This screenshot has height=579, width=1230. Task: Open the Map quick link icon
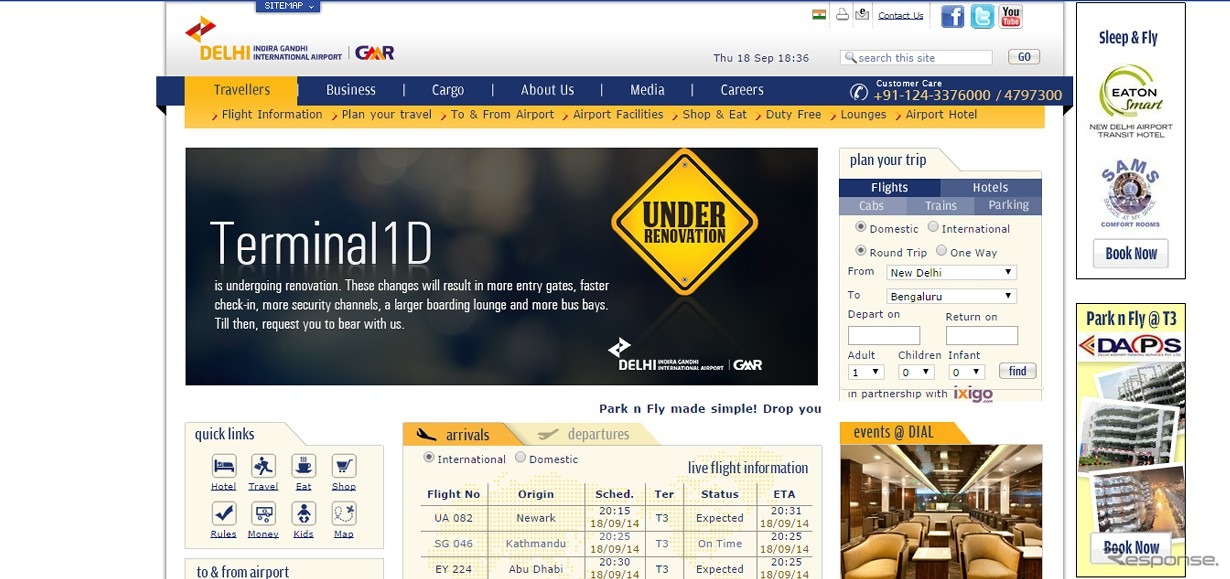click(344, 513)
